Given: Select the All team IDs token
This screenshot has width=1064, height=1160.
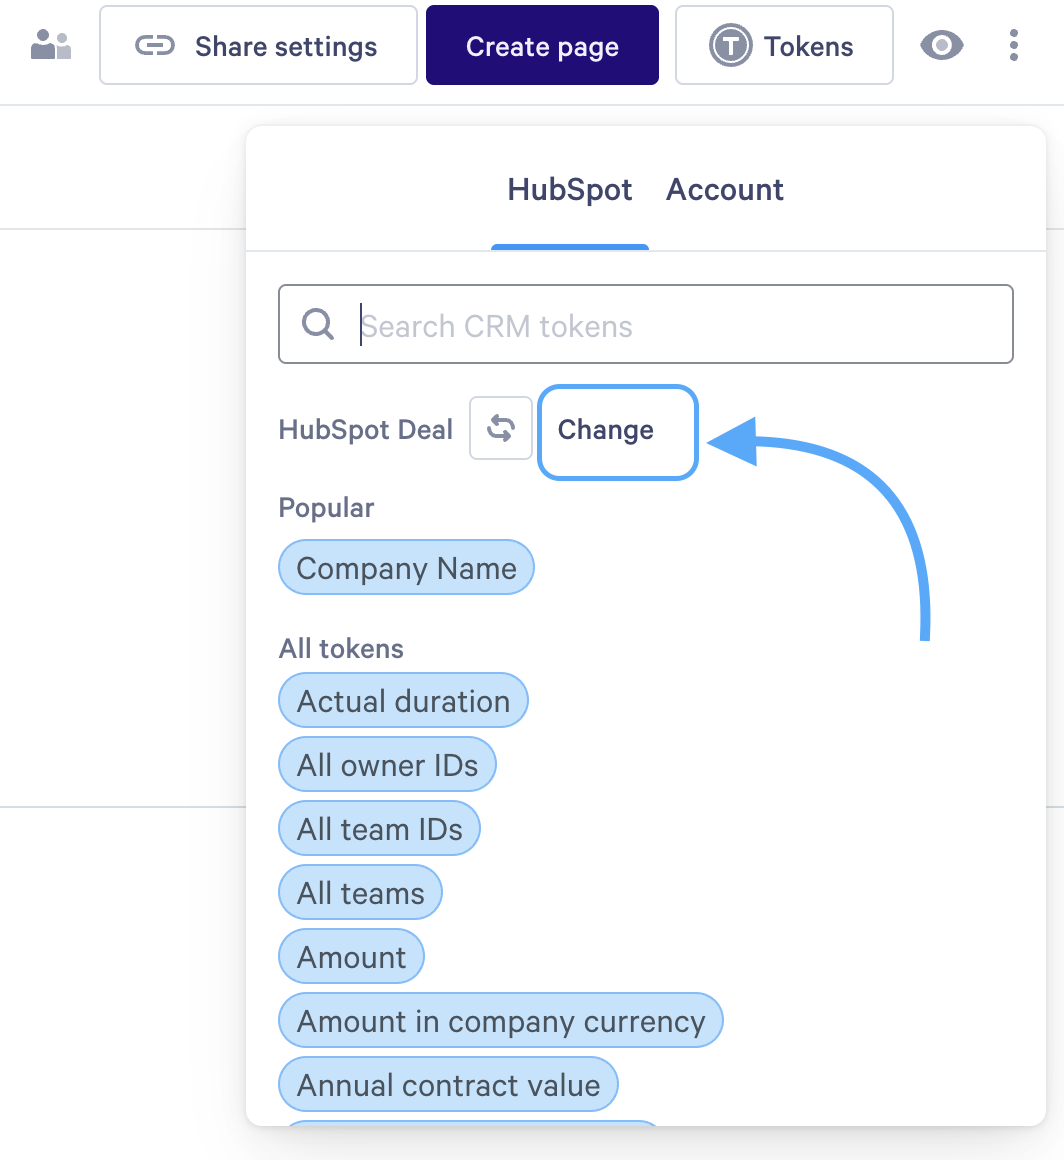Looking at the screenshot, I should tap(379, 829).
